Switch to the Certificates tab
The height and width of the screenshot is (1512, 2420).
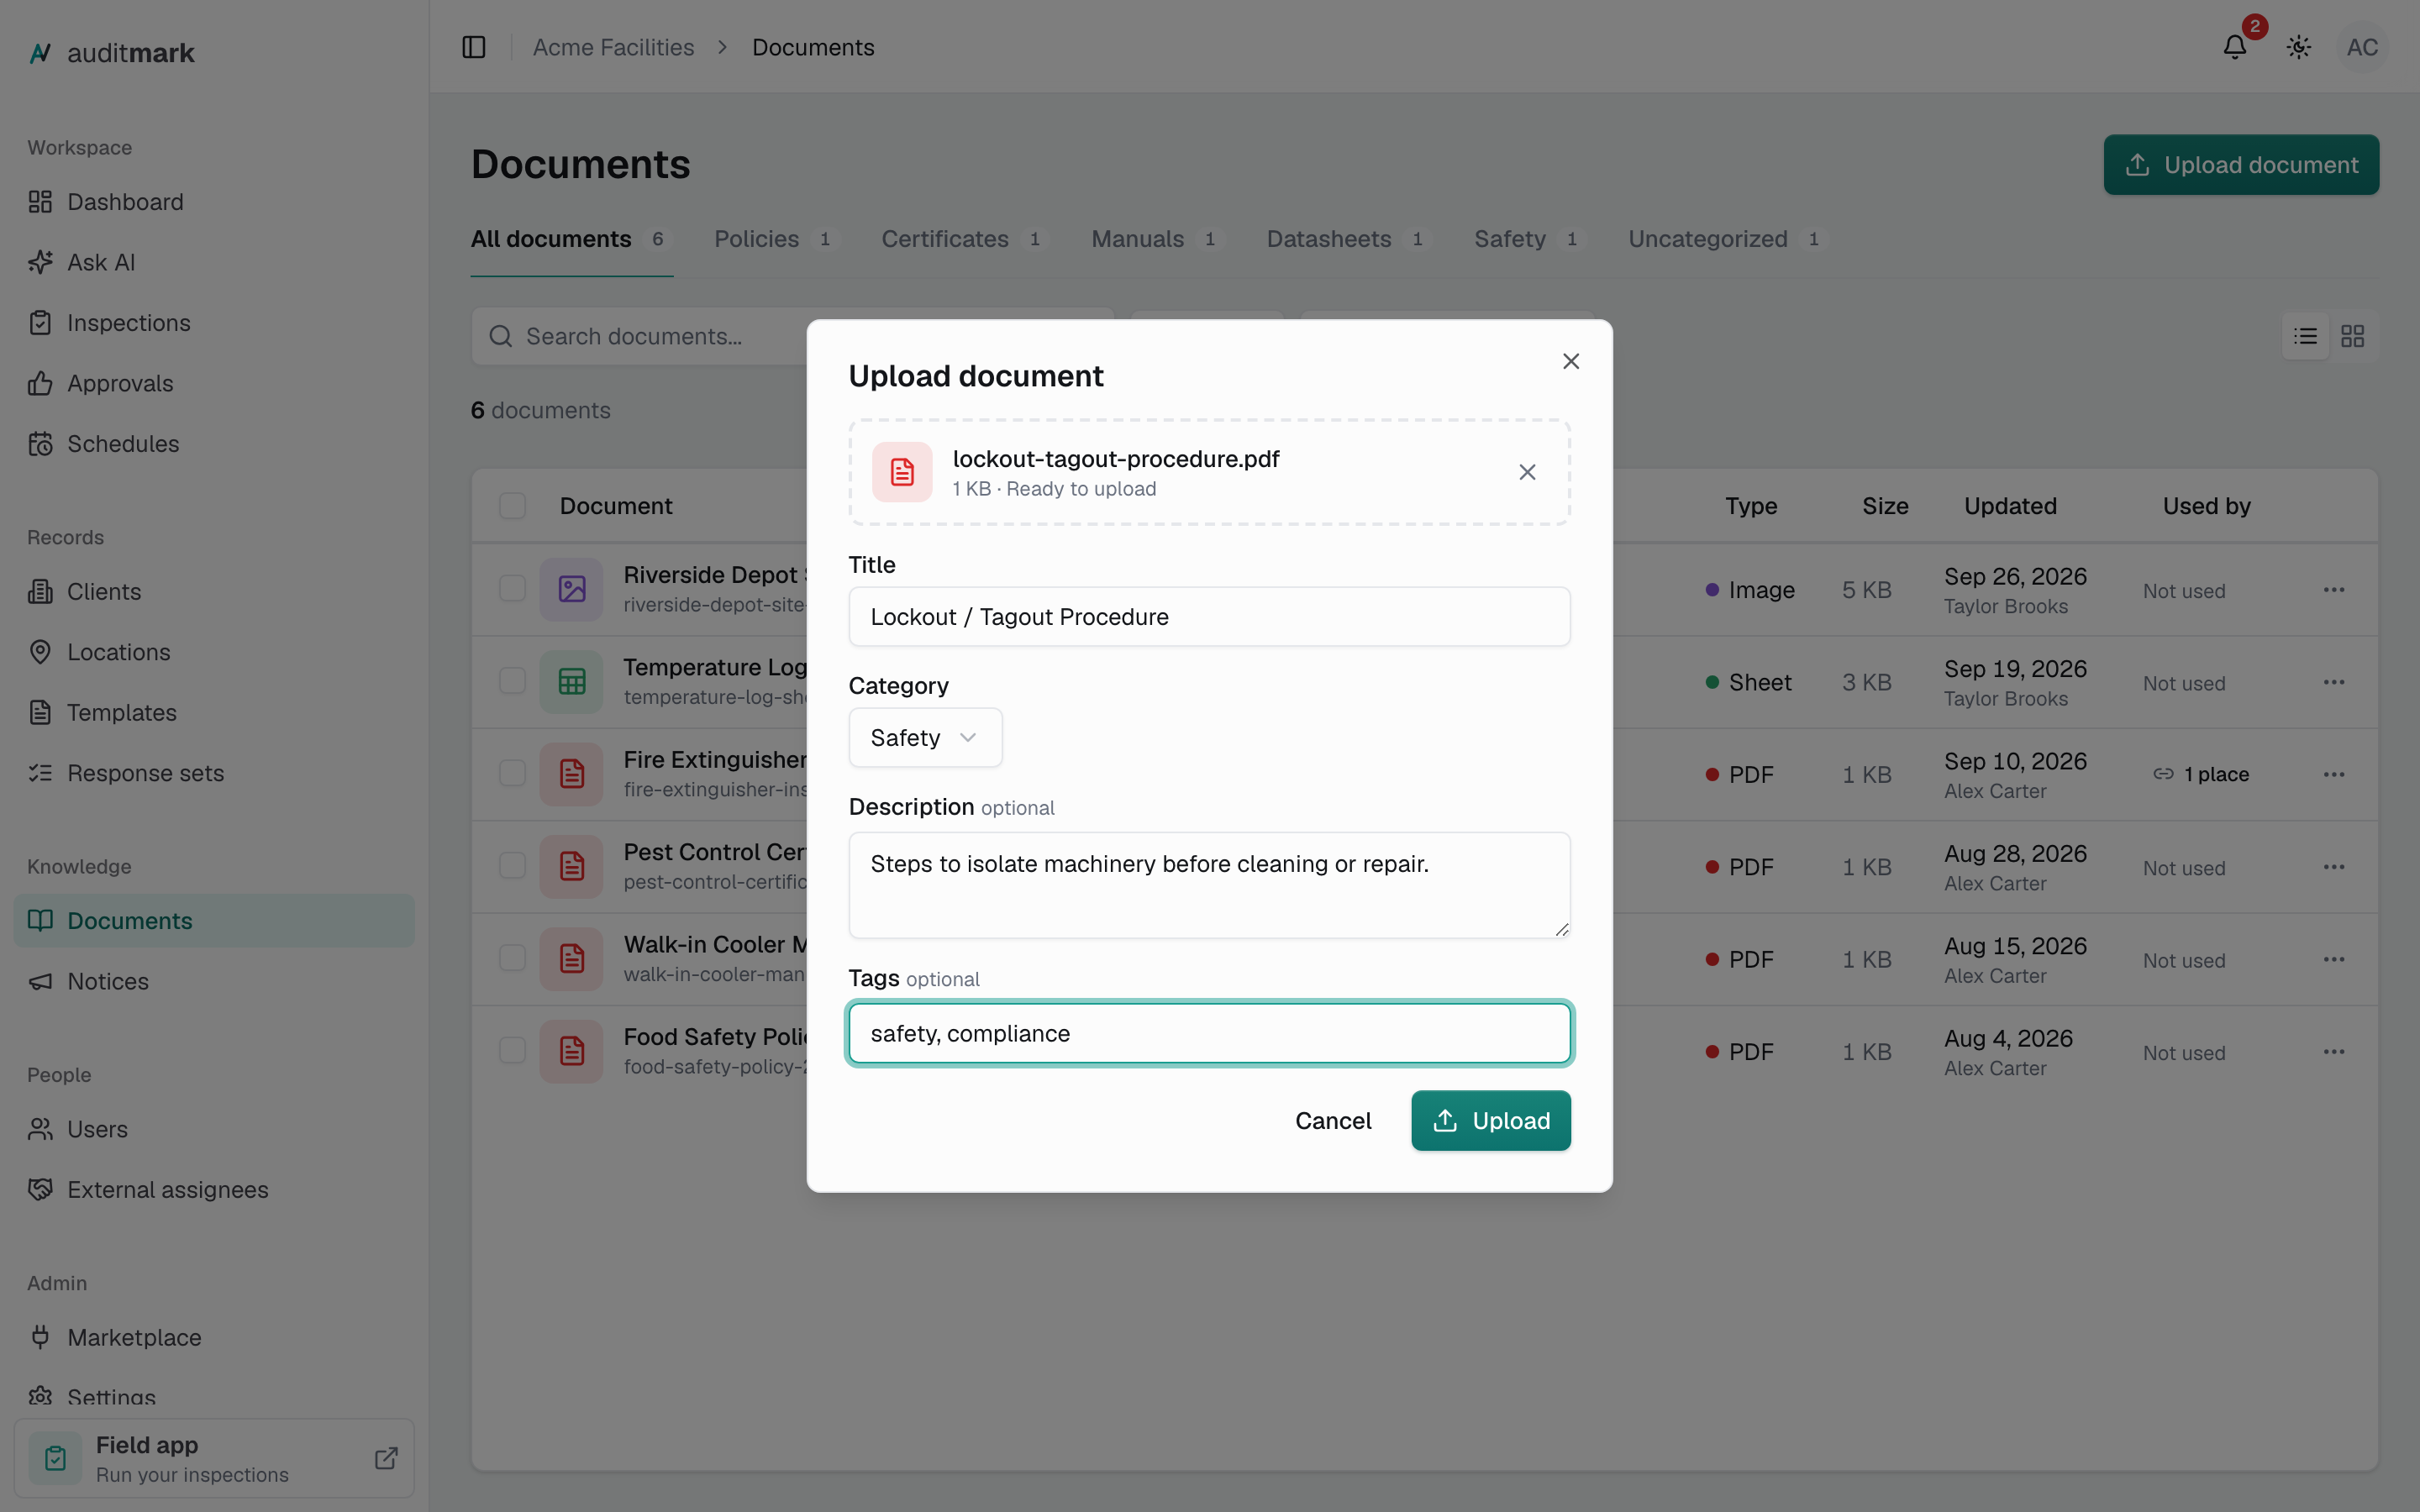click(964, 239)
